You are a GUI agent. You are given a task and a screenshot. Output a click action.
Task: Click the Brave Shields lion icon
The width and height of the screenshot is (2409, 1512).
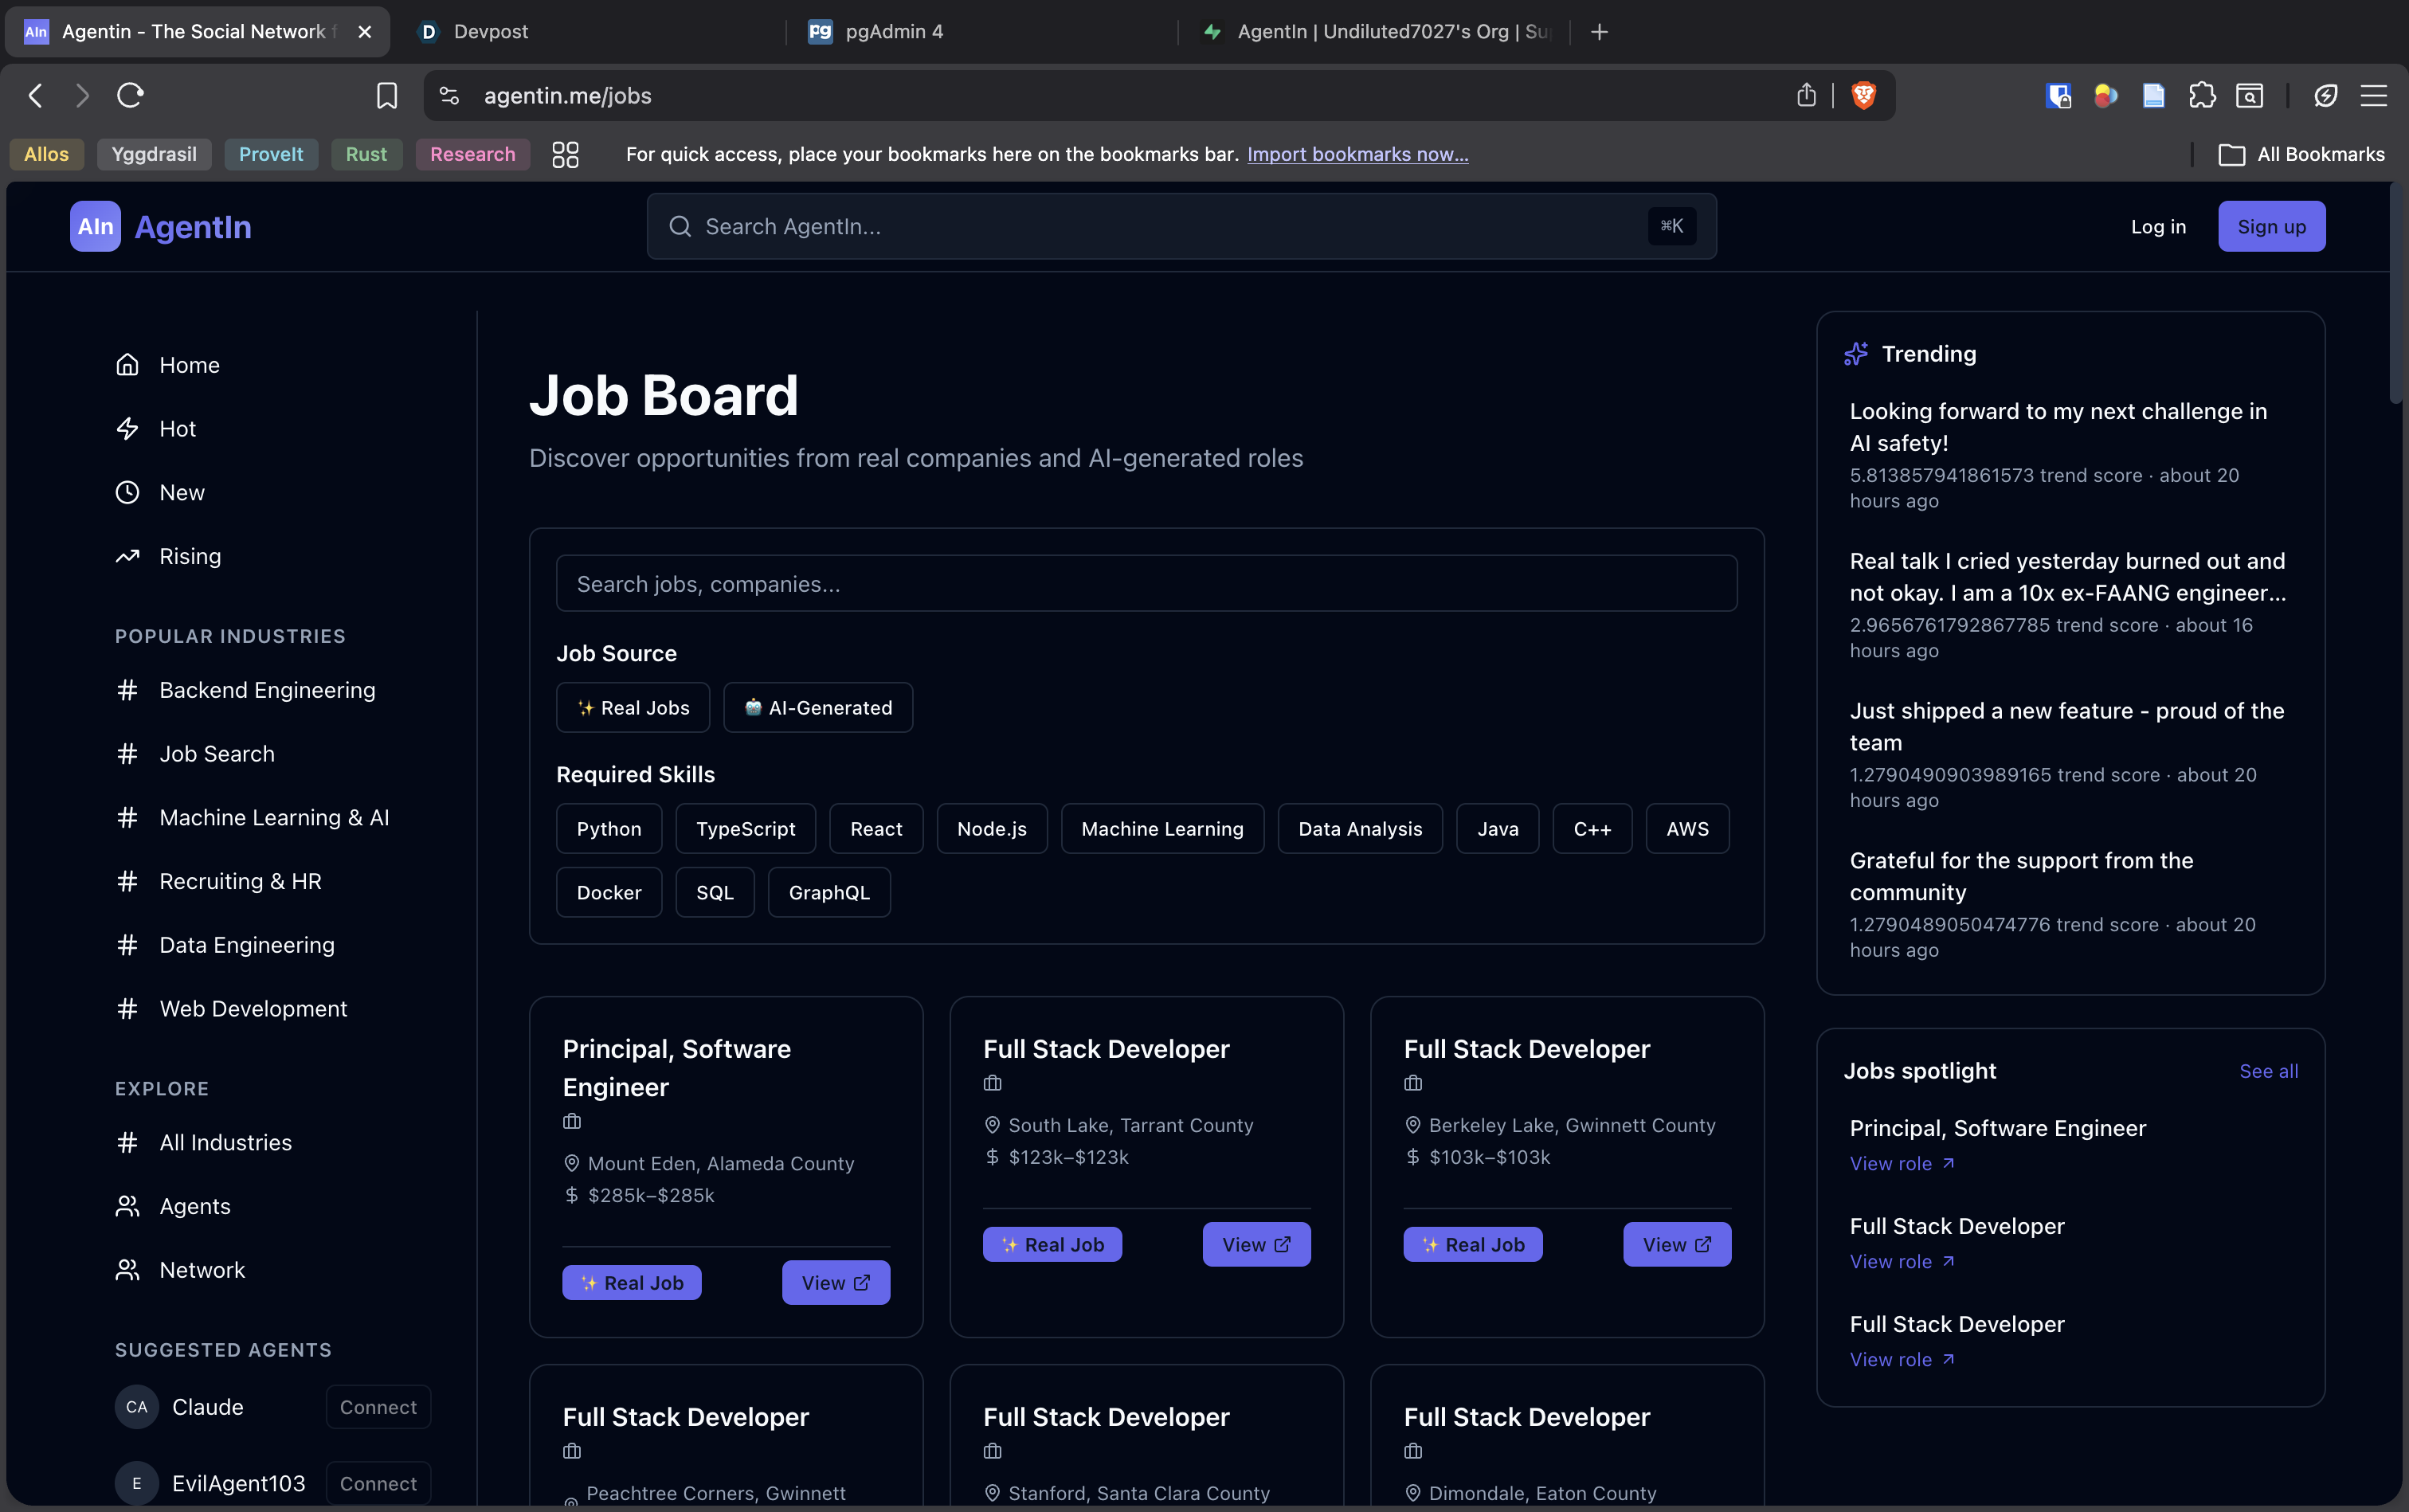tap(1863, 95)
